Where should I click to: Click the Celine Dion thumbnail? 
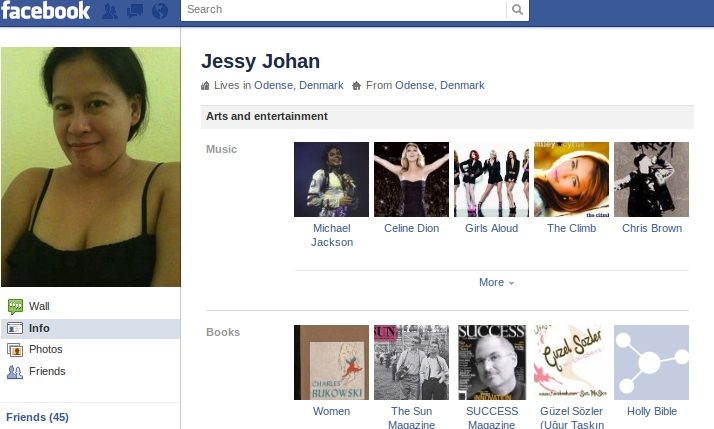(411, 179)
